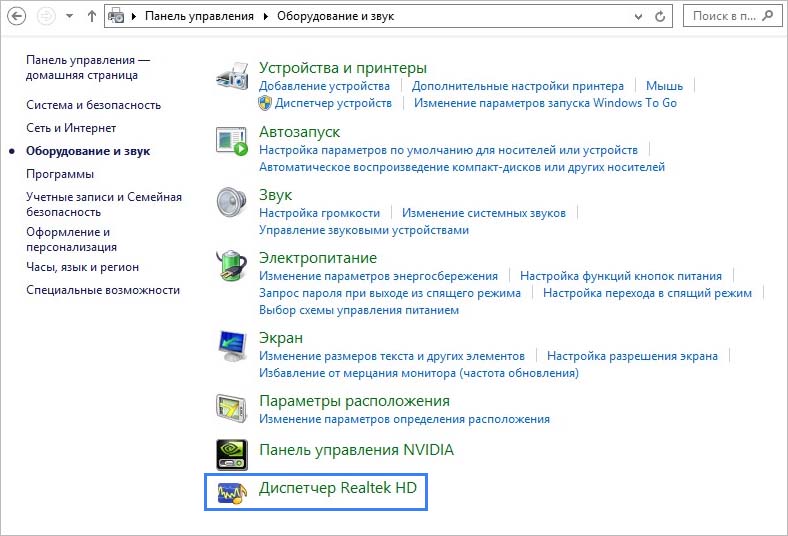Refresh the current page
The width and height of the screenshot is (788, 536).
pos(660,17)
